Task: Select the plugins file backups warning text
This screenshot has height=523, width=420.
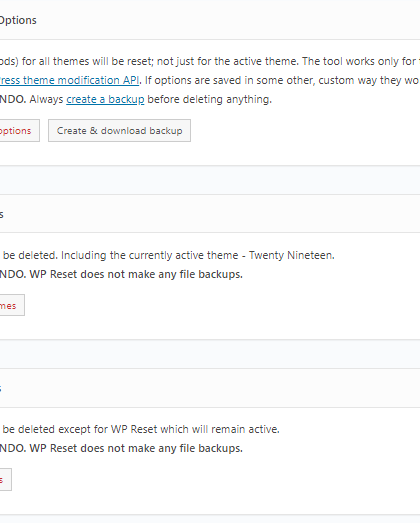Action: tap(121, 448)
